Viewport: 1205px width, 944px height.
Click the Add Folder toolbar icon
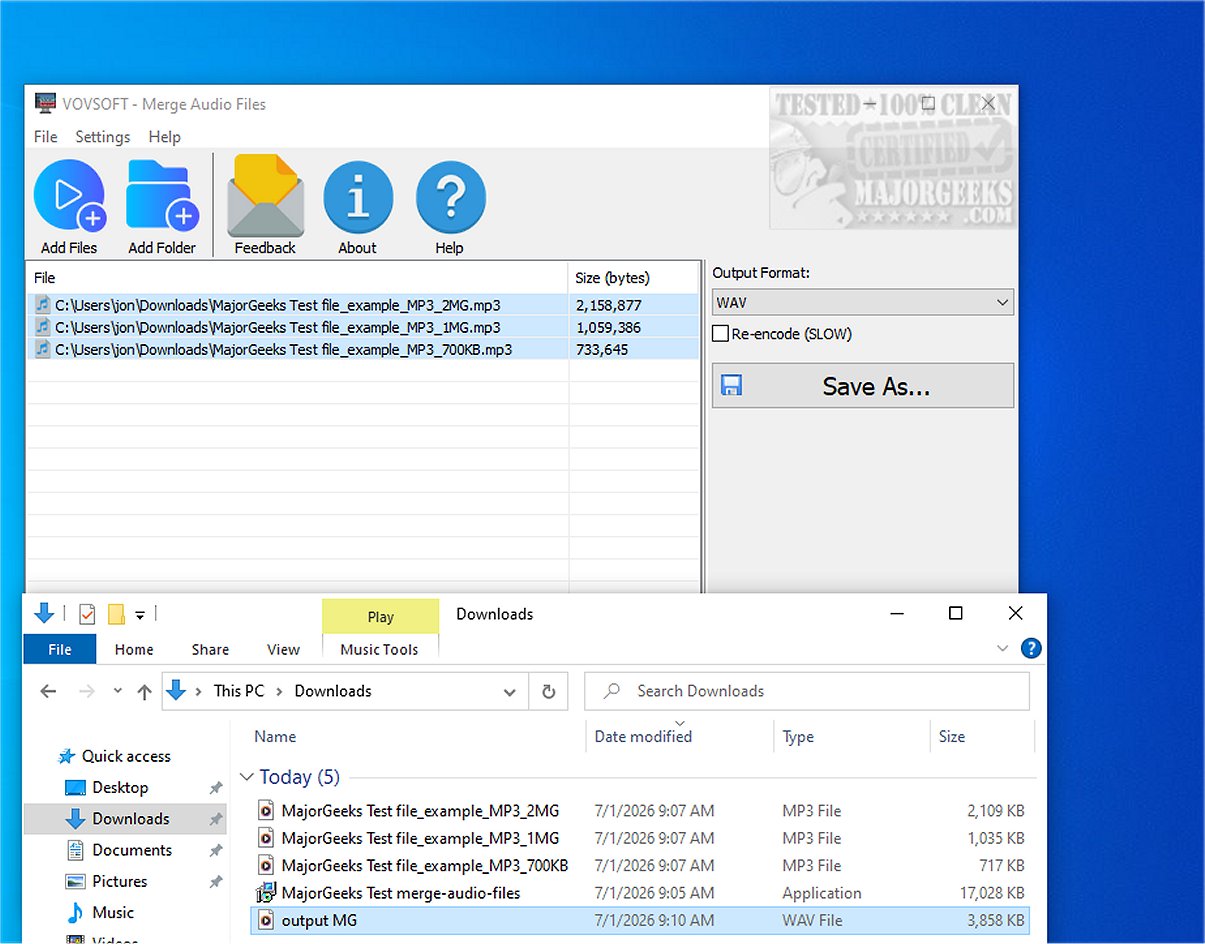162,196
